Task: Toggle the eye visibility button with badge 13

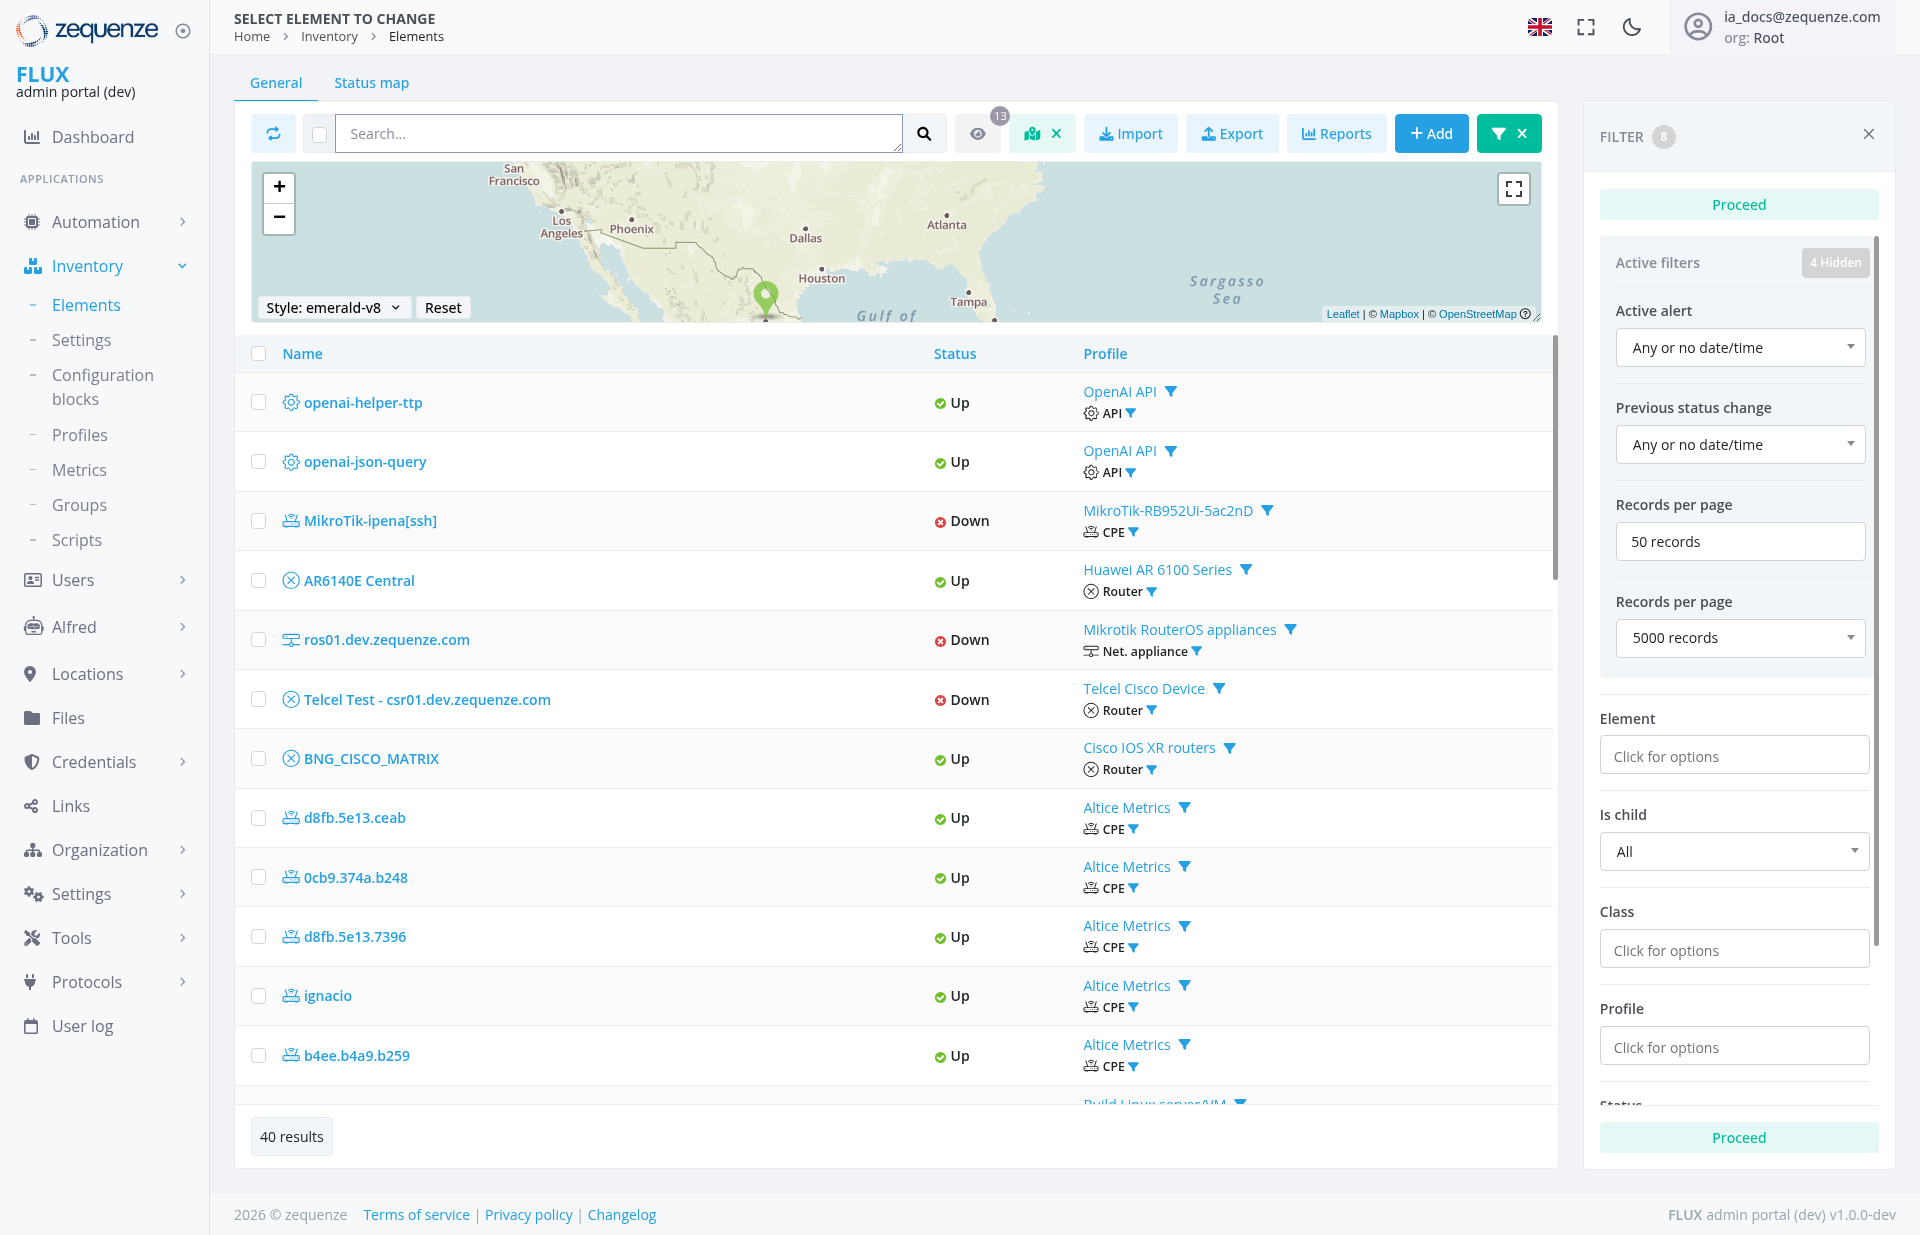Action: tap(978, 134)
